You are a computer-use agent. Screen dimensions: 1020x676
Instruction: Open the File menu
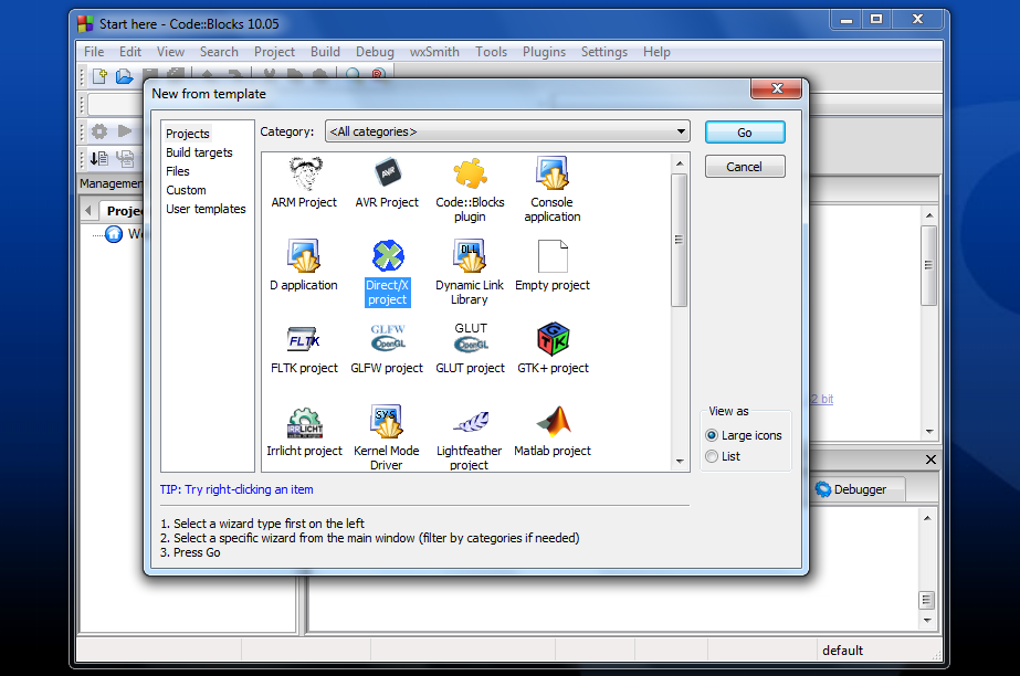coord(94,51)
